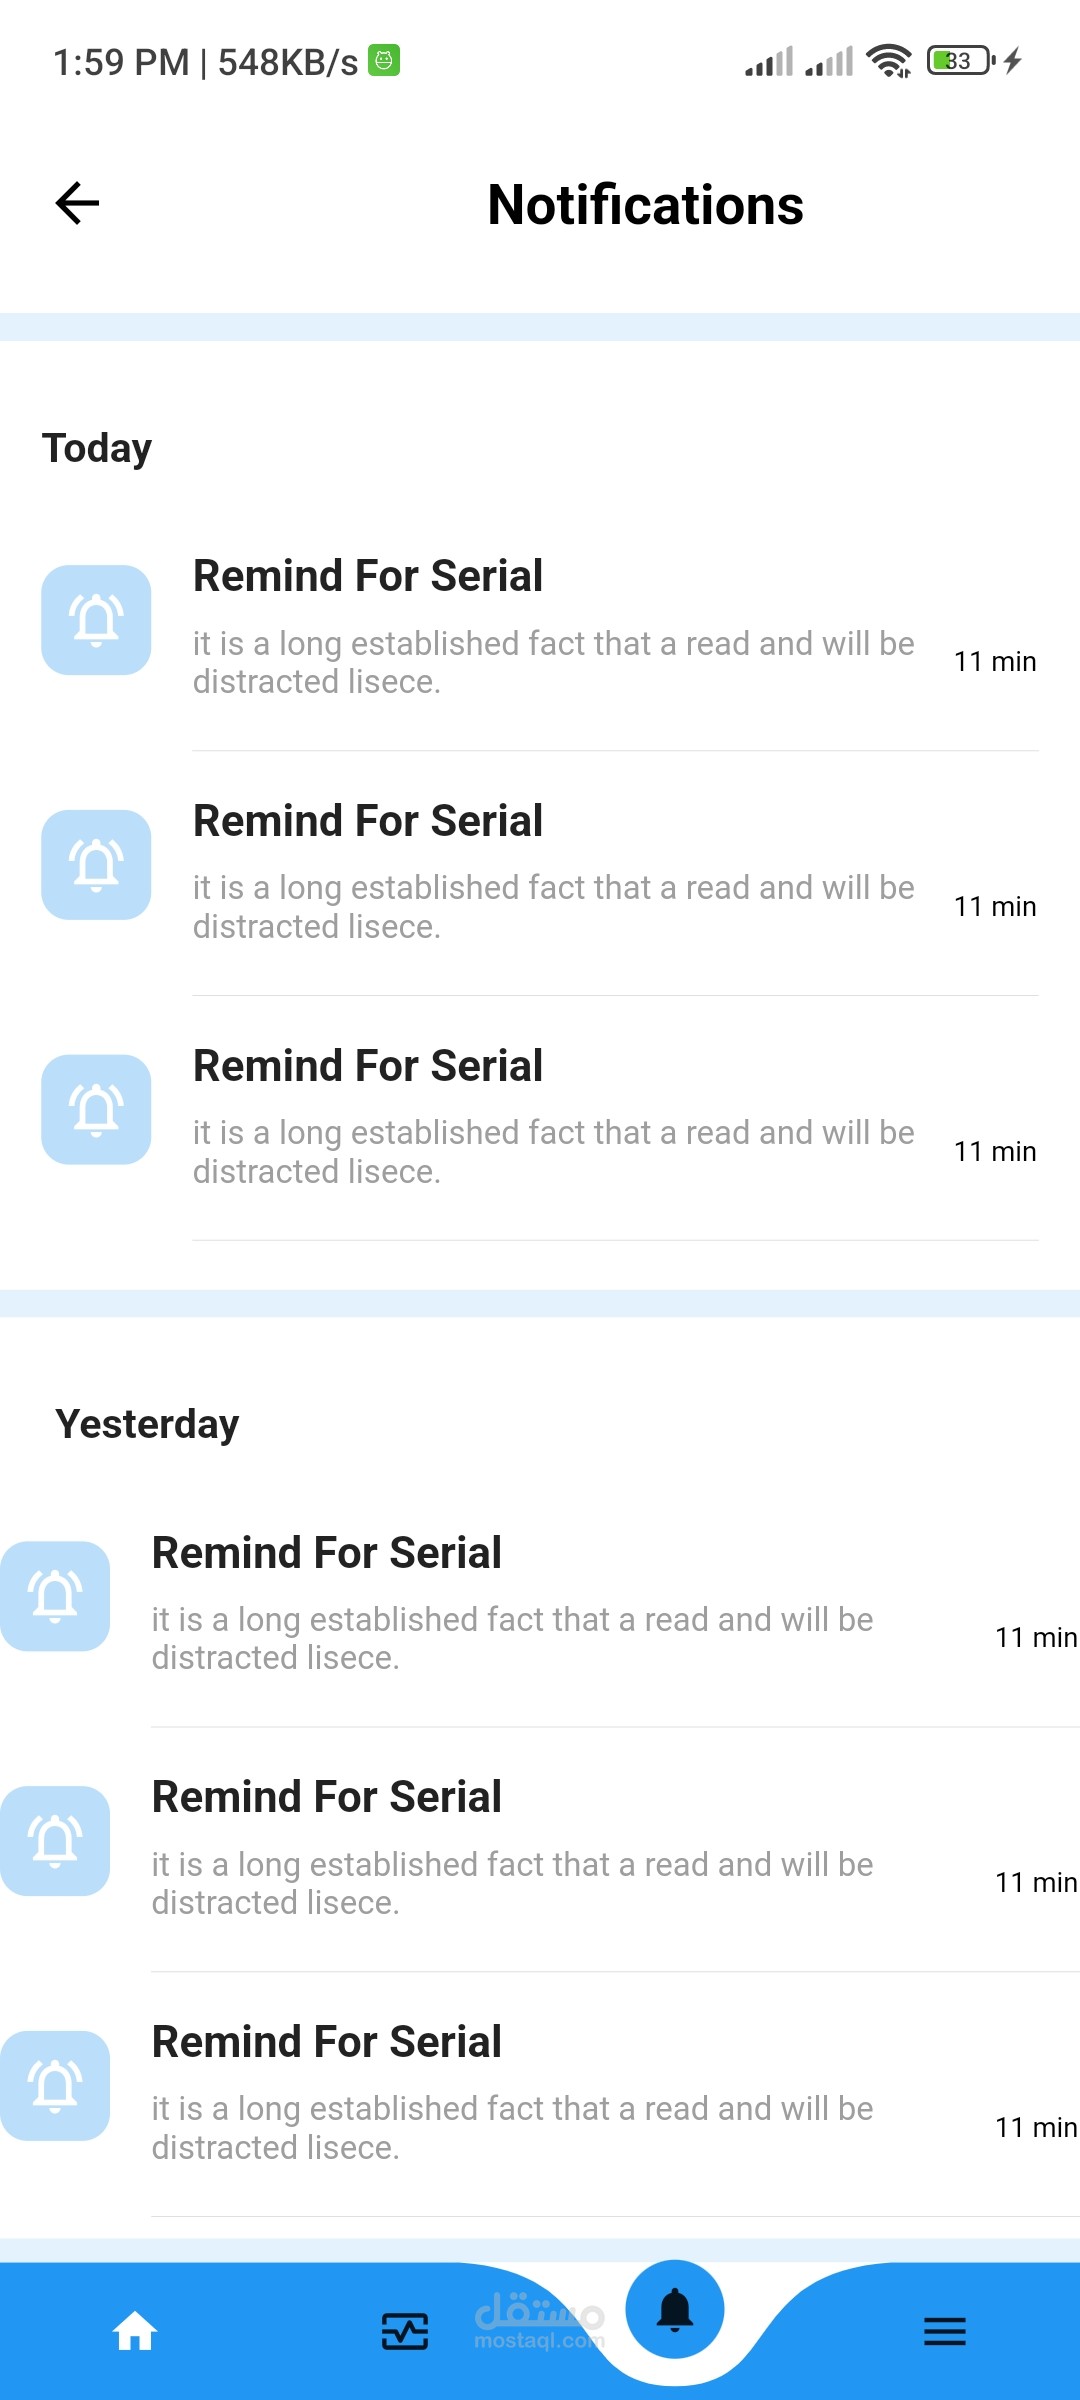Tap the third Today alarm bell icon
Viewport: 1080px width, 2400px height.
(x=96, y=1110)
